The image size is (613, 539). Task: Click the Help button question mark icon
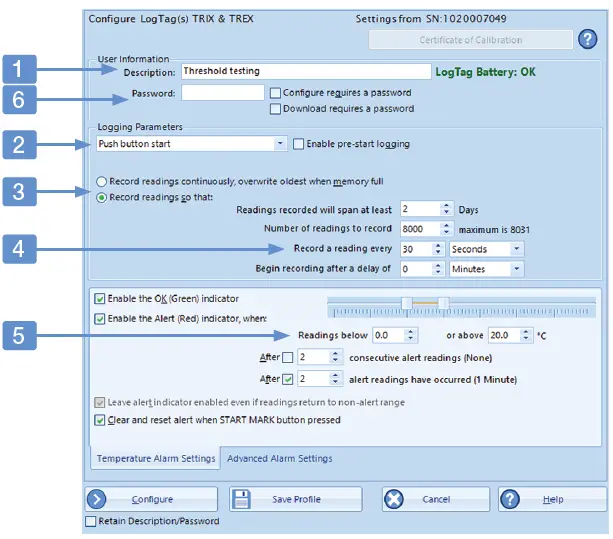coord(510,499)
